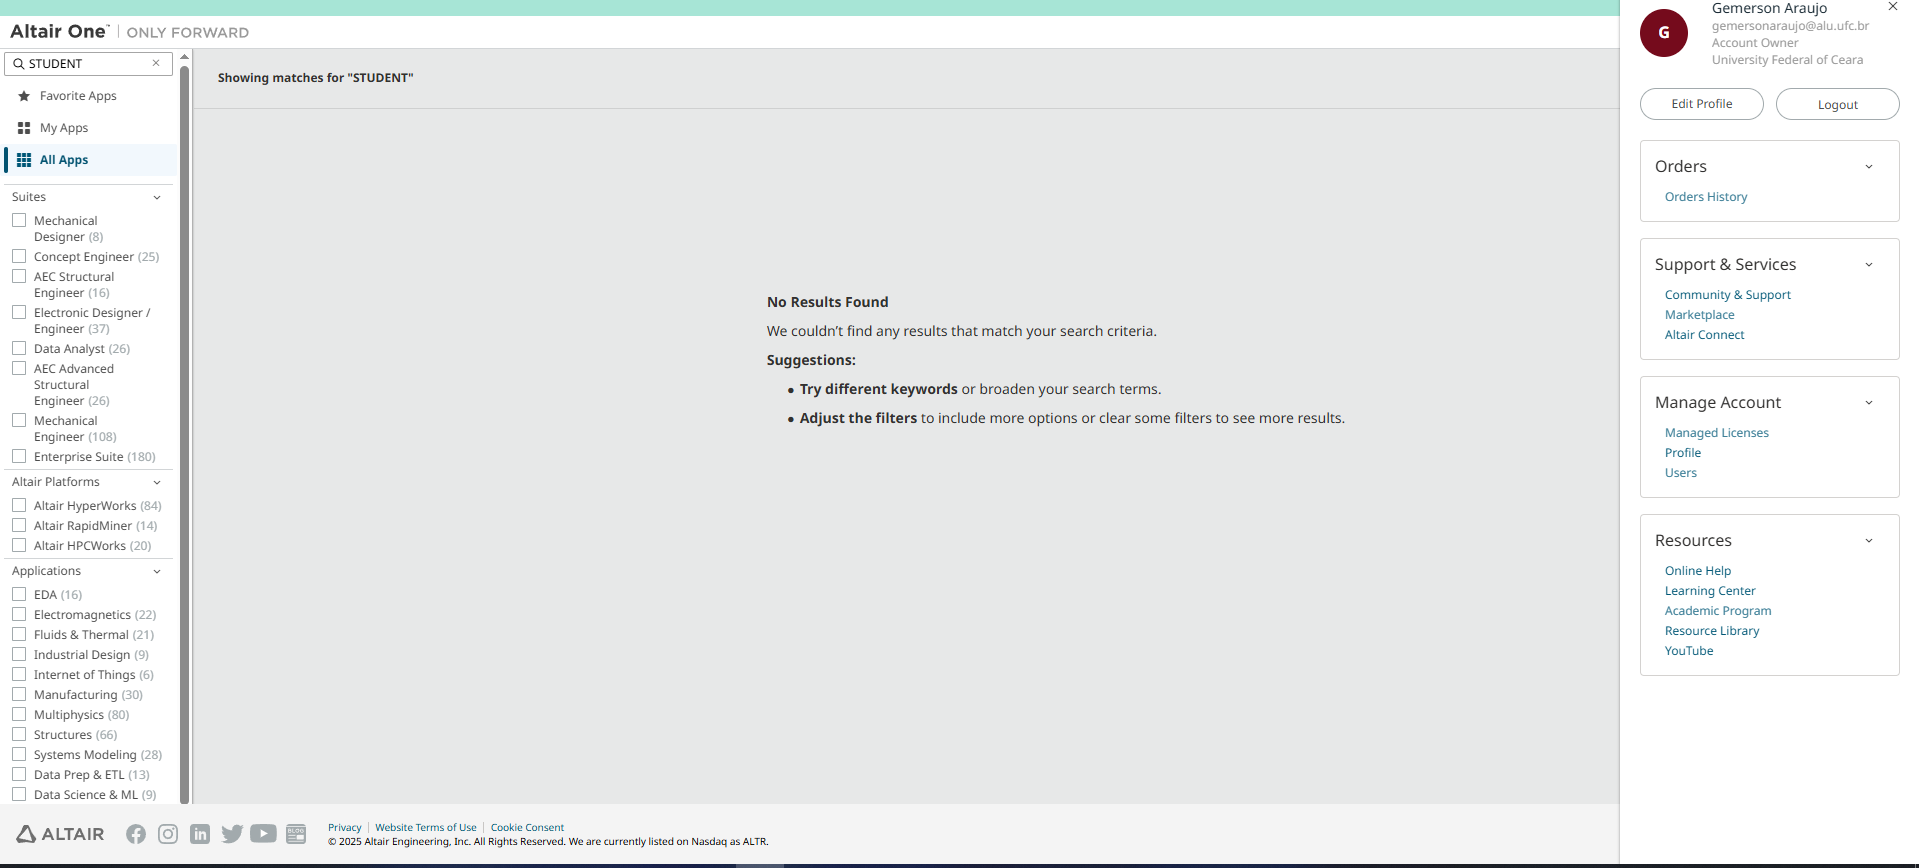Collapse the Manage Account panel
This screenshot has height=868, width=1919.
tap(1869, 403)
